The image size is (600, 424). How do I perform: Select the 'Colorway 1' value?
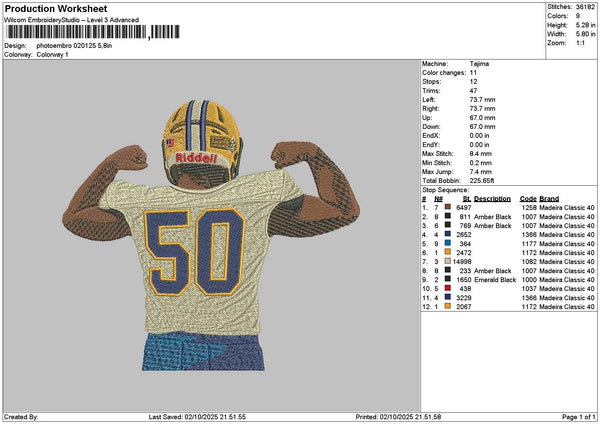click(52, 54)
